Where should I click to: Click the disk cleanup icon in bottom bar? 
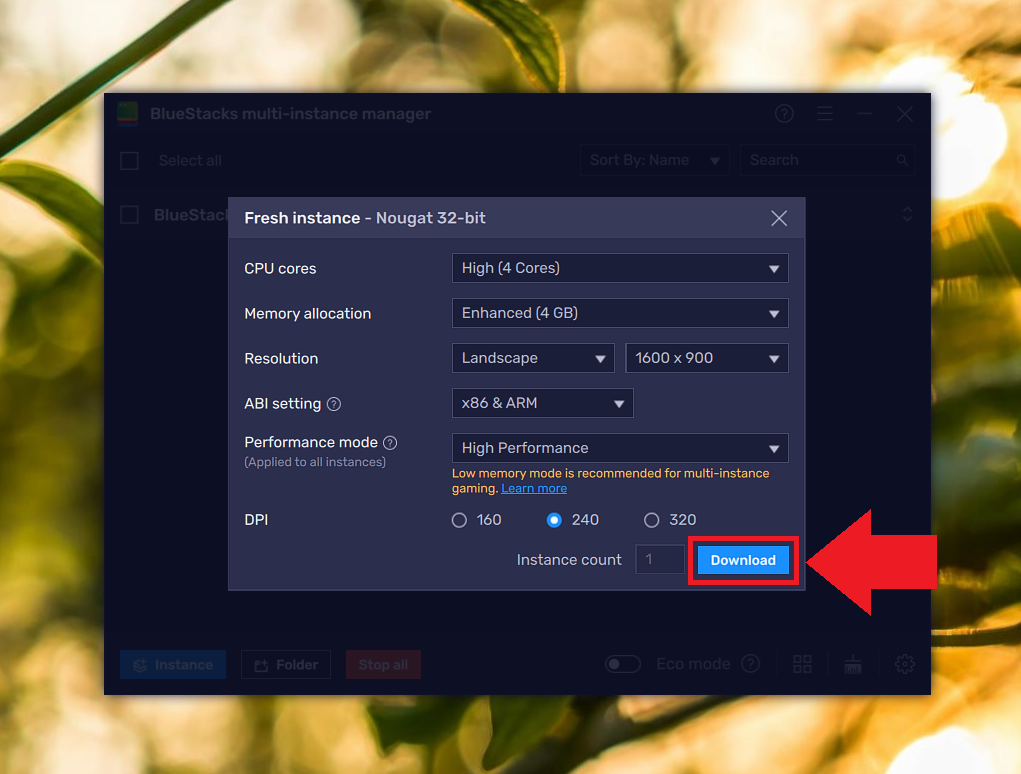pyautogui.click(x=852, y=664)
